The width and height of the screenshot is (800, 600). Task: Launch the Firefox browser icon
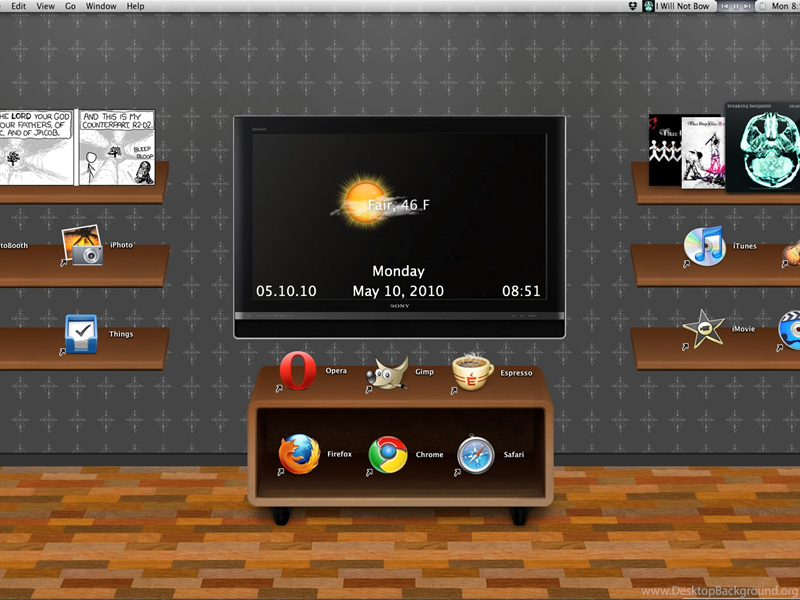point(298,454)
